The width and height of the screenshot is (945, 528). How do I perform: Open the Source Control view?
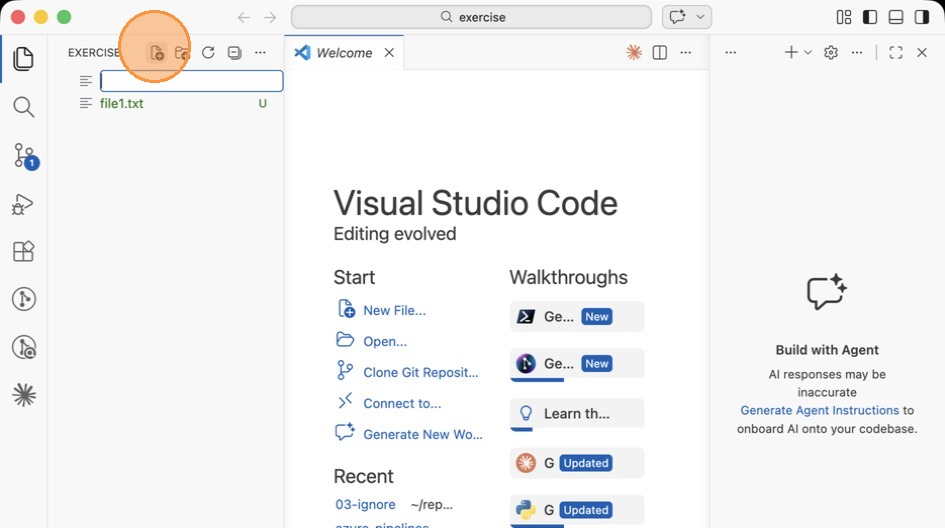pyautogui.click(x=23, y=155)
